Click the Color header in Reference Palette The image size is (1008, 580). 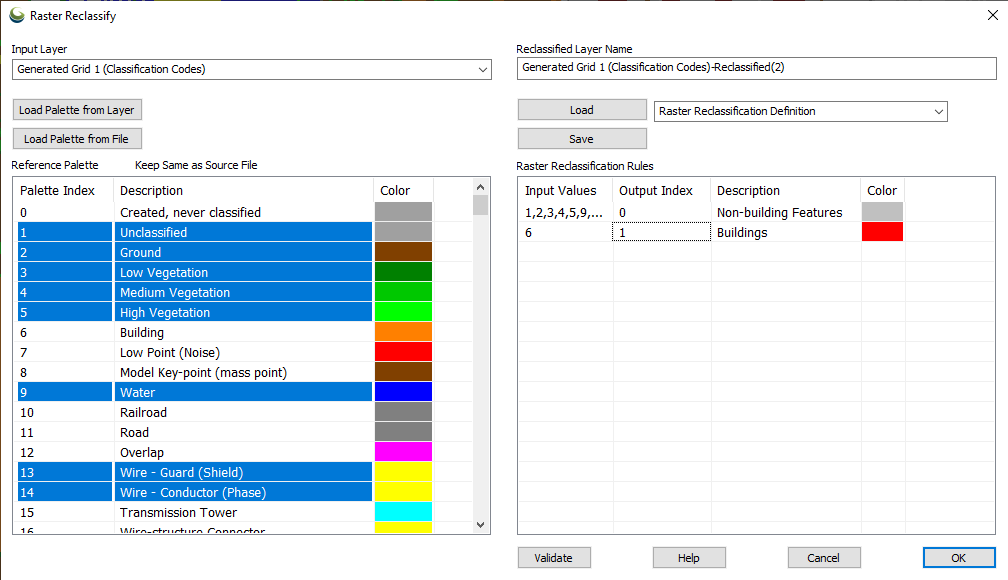(x=404, y=190)
